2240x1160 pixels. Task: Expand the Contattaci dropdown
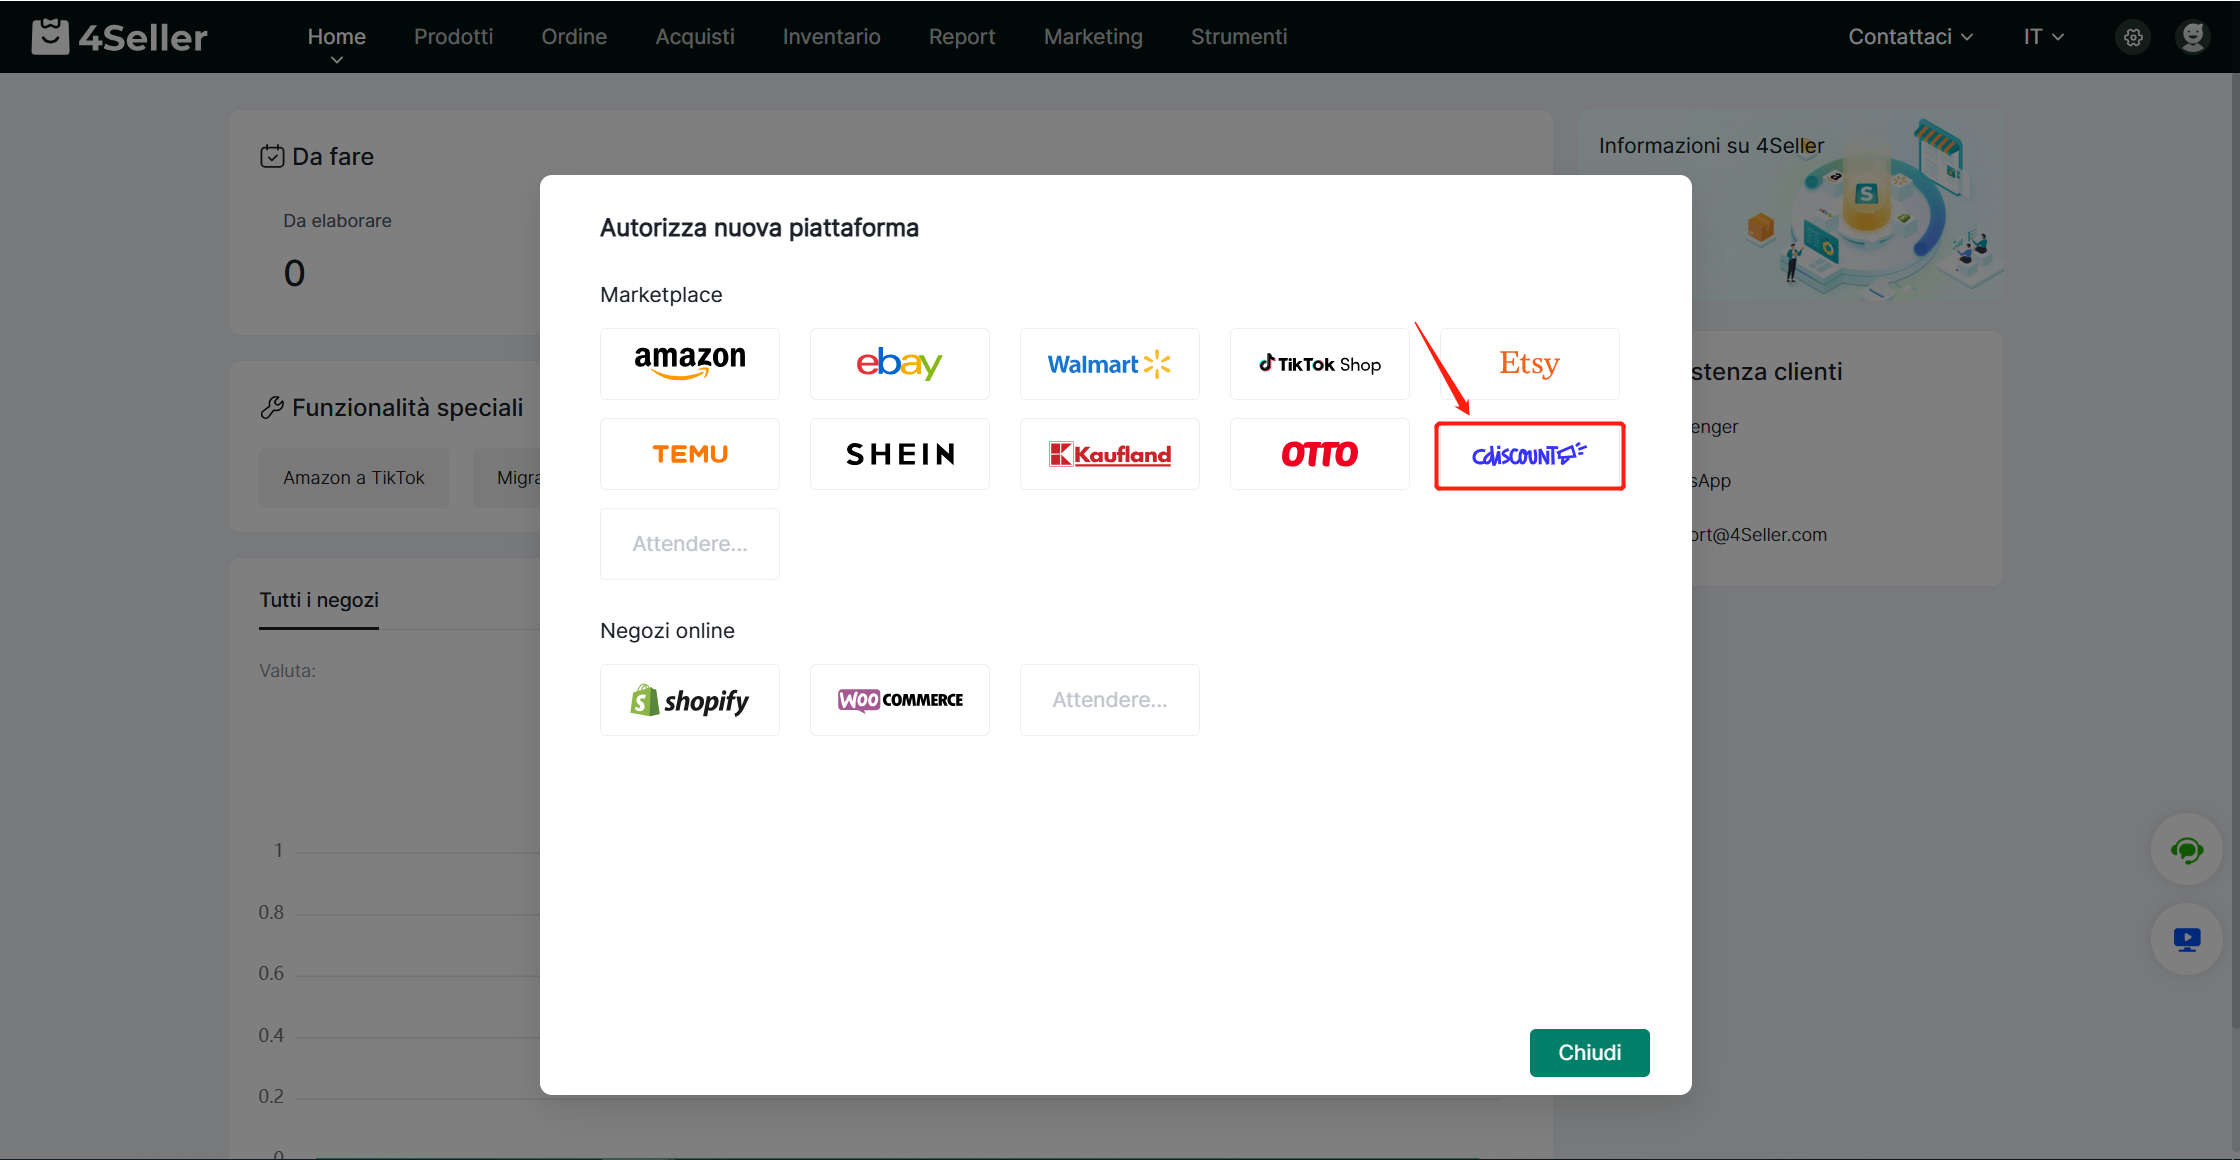(x=1909, y=37)
